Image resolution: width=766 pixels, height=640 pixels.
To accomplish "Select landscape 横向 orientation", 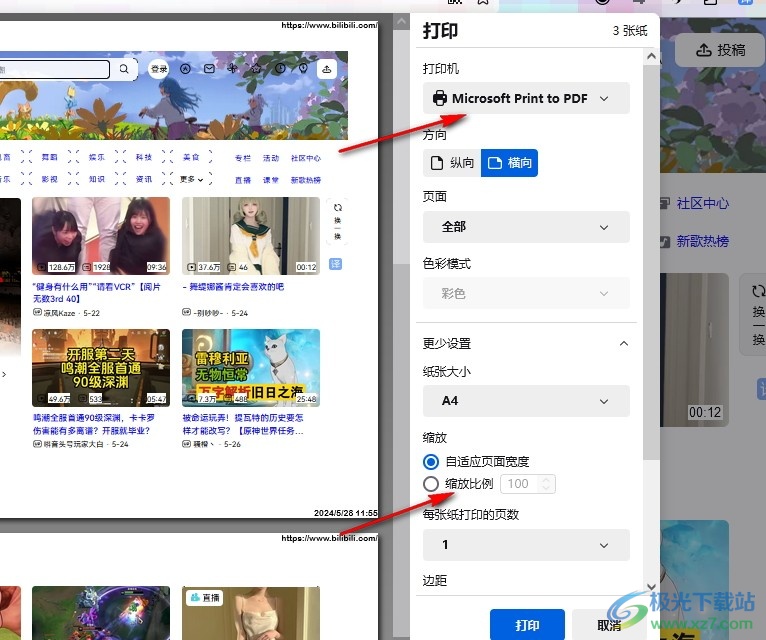I will (510, 163).
